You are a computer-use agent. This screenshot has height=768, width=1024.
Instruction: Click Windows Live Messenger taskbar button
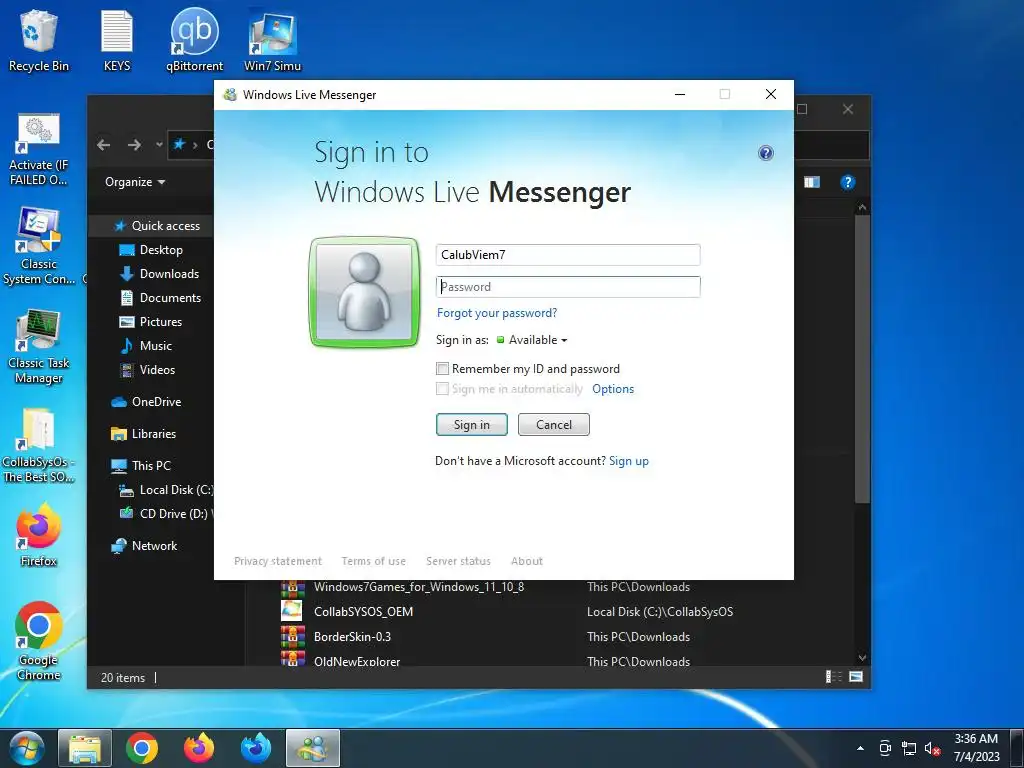coord(313,748)
